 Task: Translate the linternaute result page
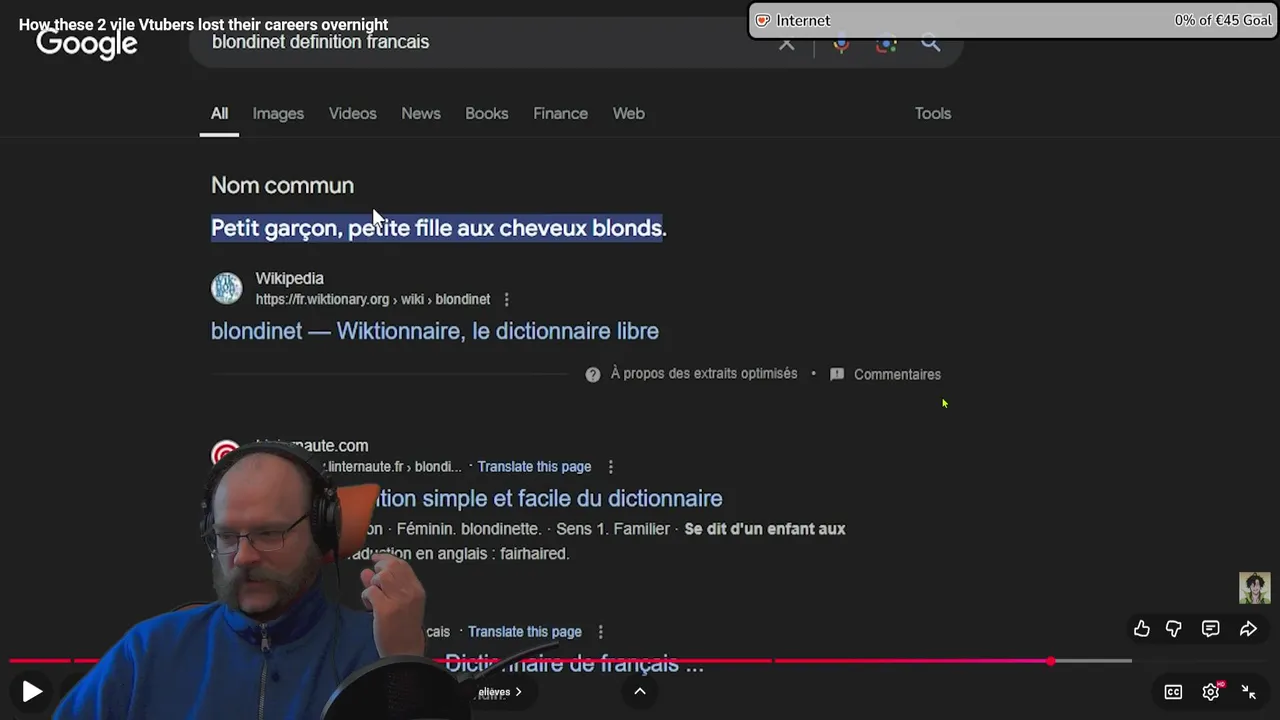[534, 467]
